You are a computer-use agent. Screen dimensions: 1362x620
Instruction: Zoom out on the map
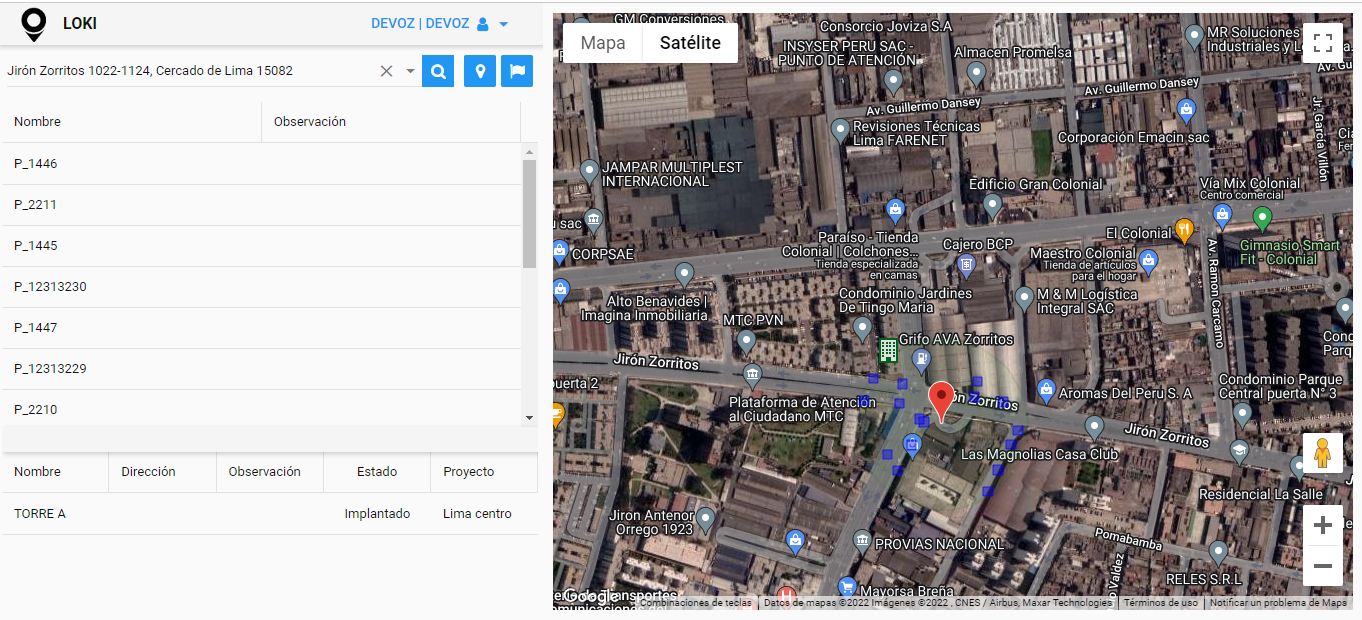[x=1323, y=566]
